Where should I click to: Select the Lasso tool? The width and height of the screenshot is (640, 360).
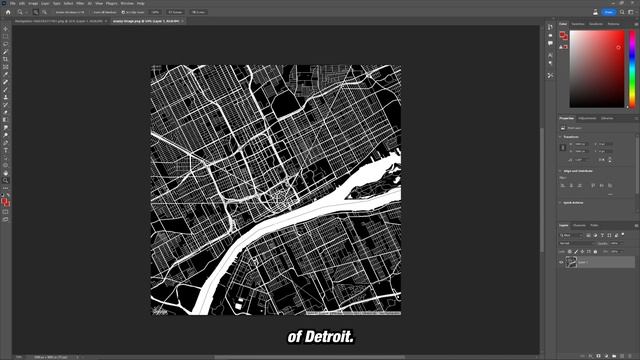[x=5, y=44]
